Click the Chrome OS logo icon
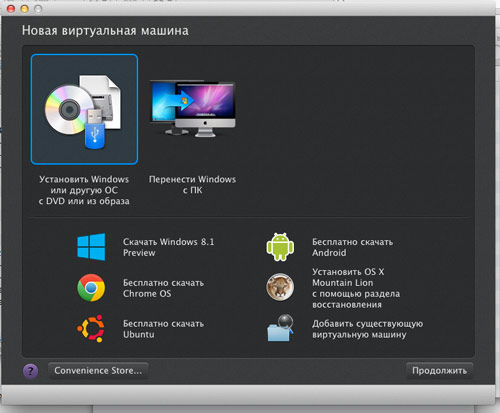The height and width of the screenshot is (413, 500). point(91,288)
